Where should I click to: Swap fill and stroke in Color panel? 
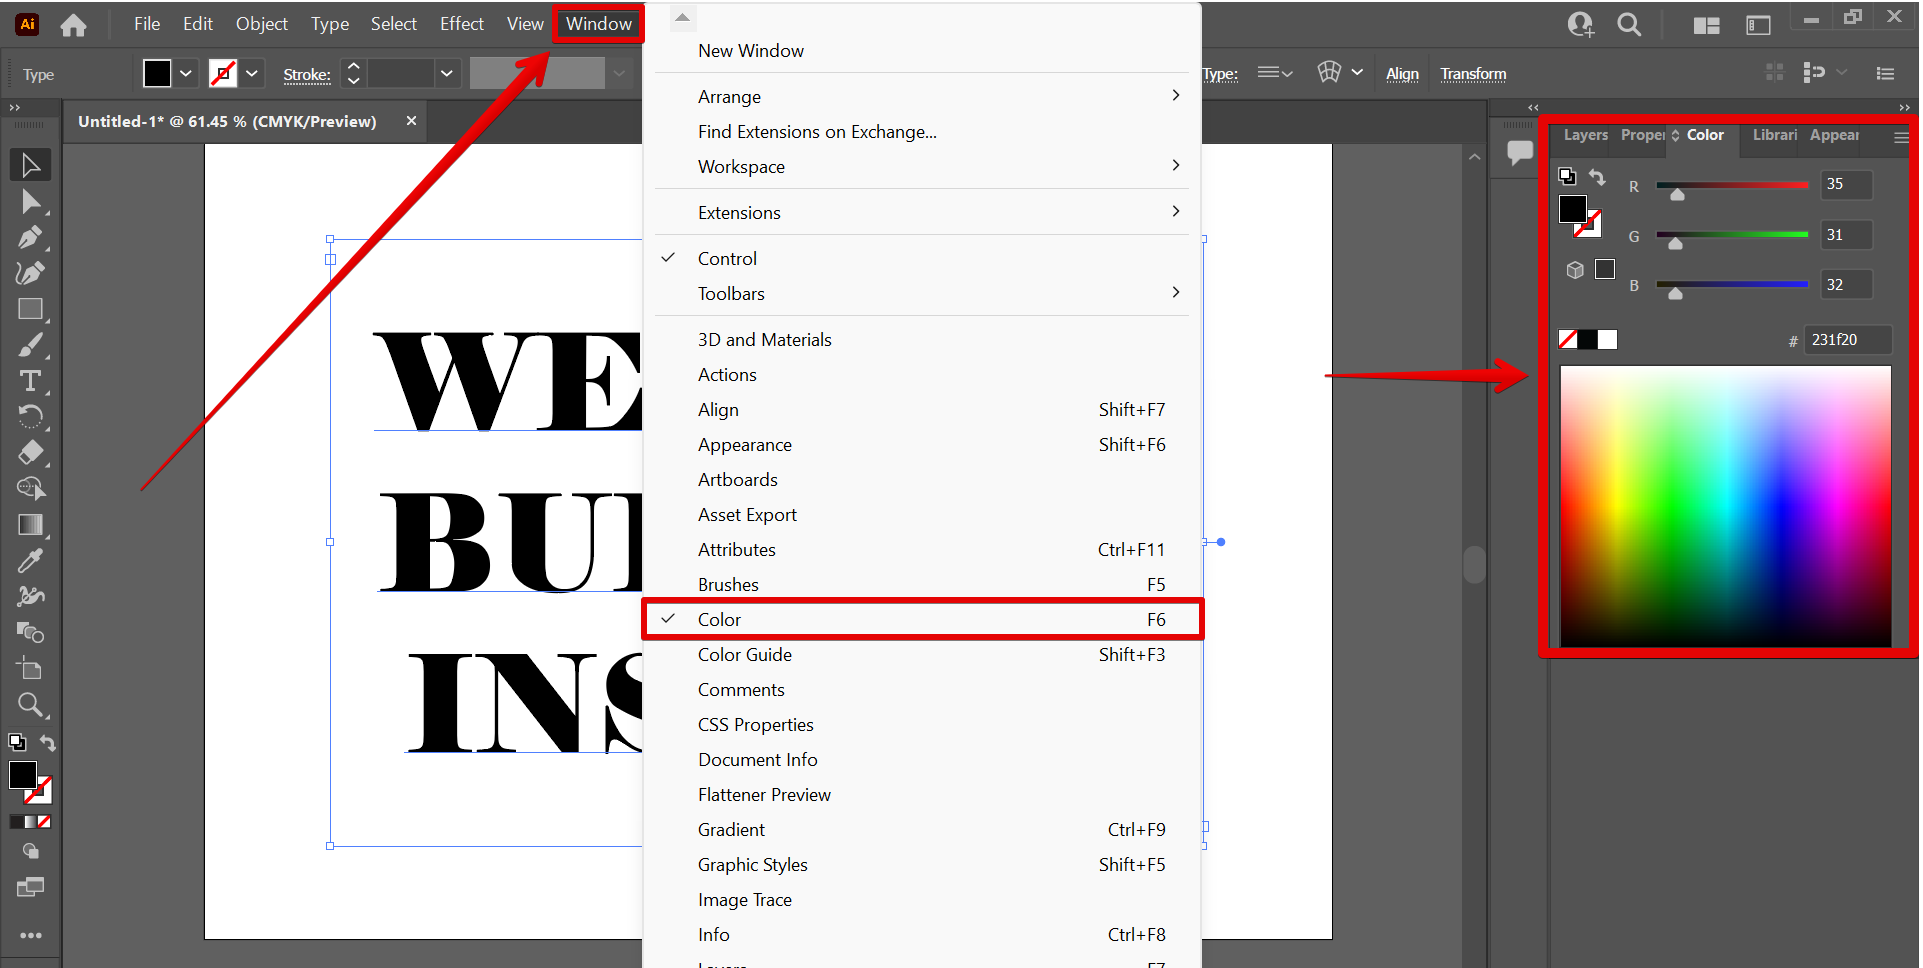coord(1597,177)
